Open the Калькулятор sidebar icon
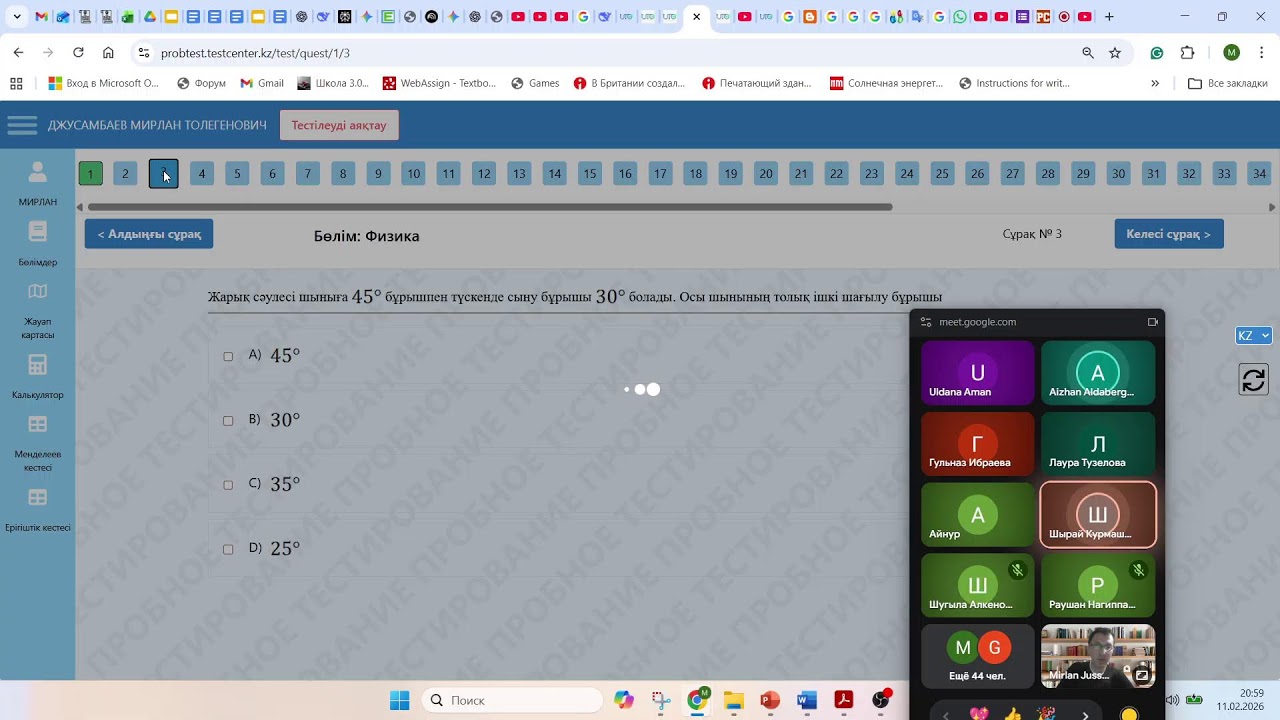Image resolution: width=1280 pixels, height=720 pixels. 37,365
